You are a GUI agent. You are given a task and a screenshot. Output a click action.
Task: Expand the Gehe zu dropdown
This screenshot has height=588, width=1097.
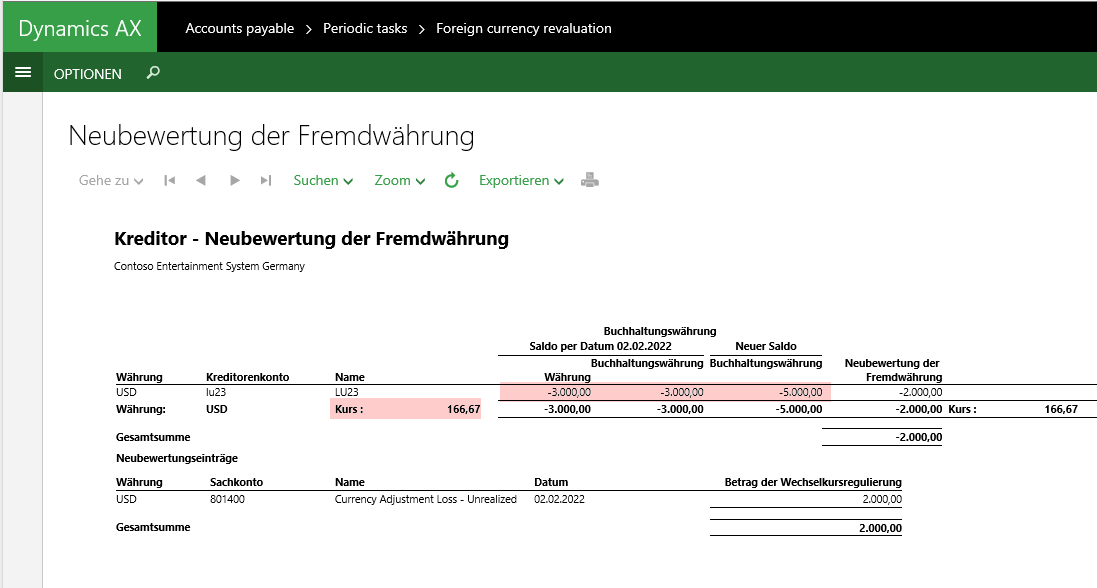(x=111, y=181)
